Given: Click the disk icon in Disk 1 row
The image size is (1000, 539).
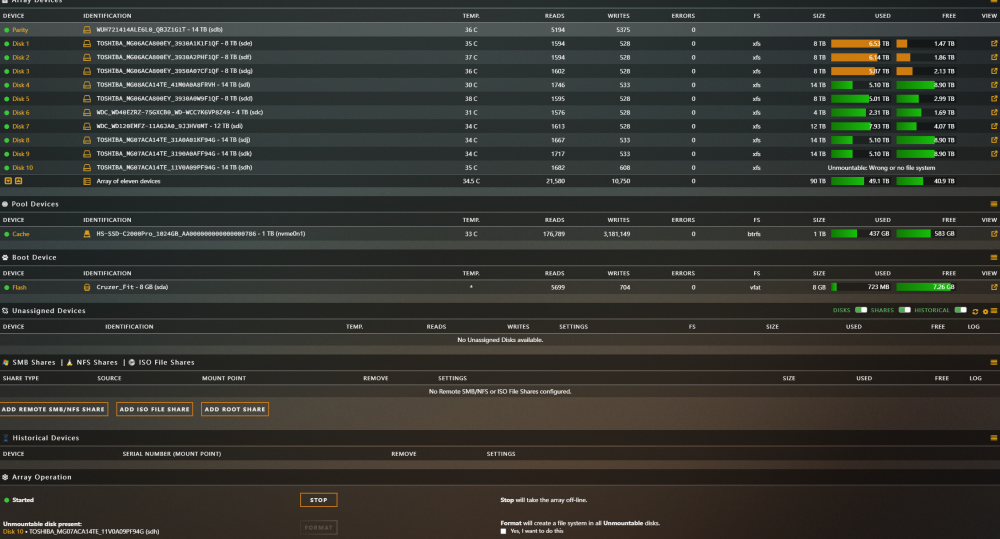Looking at the screenshot, I should coord(87,44).
